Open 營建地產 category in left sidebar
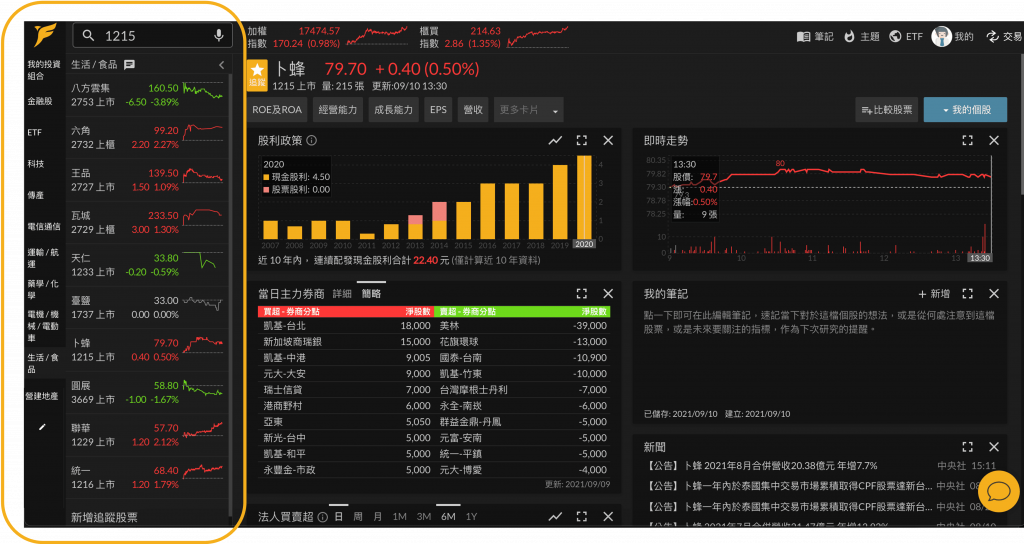Image resolution: width=1024 pixels, height=544 pixels. click(42, 396)
